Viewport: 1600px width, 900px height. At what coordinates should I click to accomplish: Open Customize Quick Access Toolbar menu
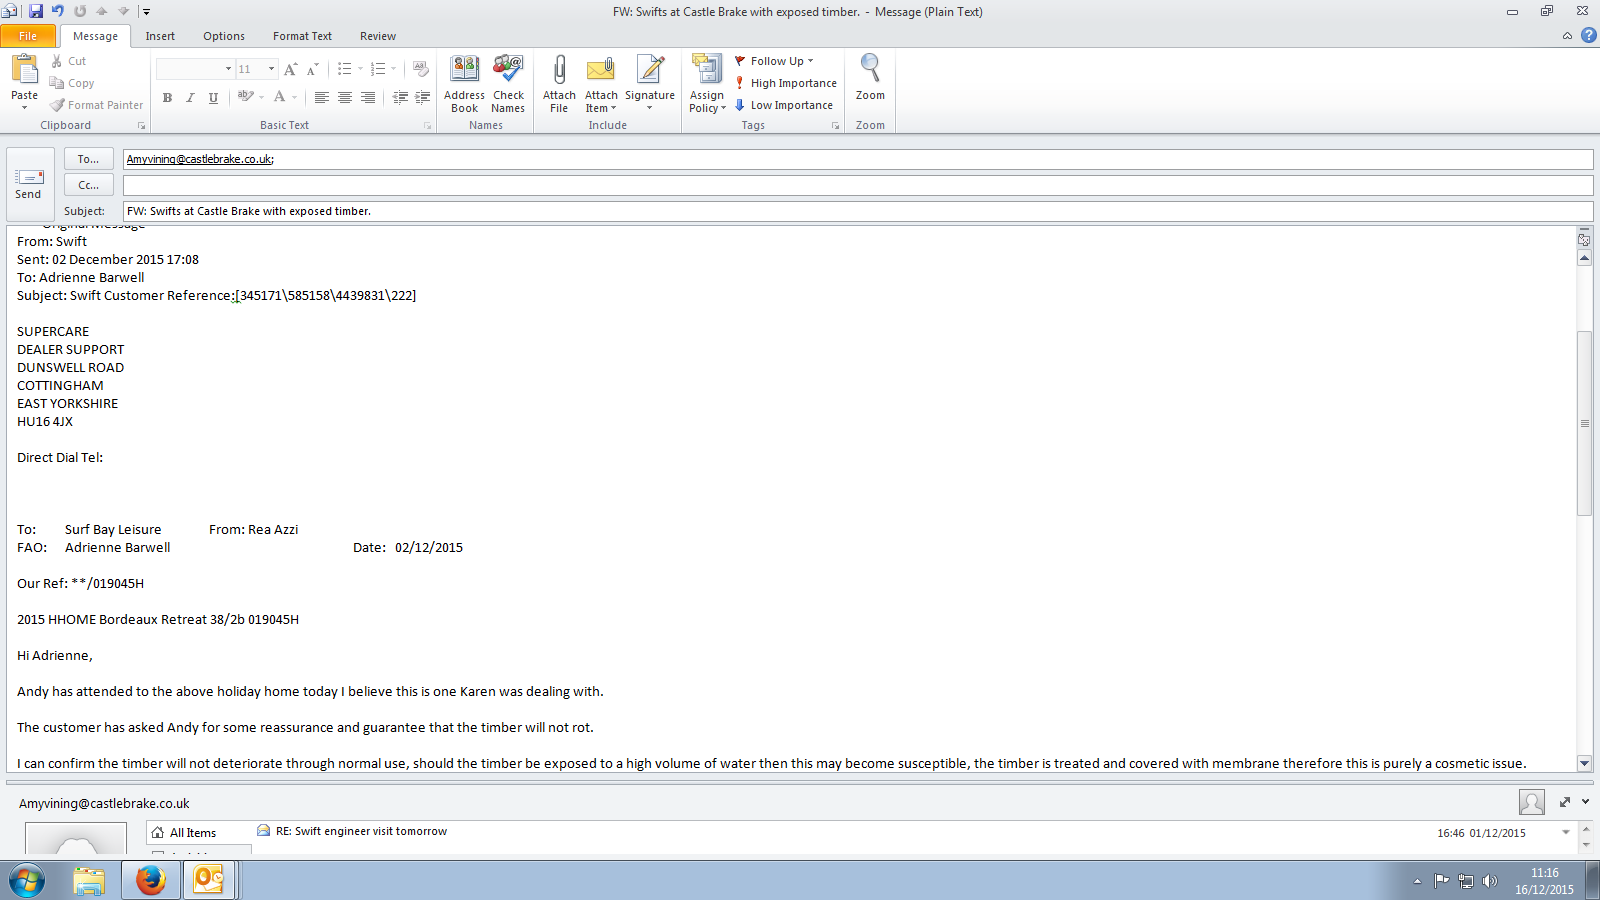(146, 12)
